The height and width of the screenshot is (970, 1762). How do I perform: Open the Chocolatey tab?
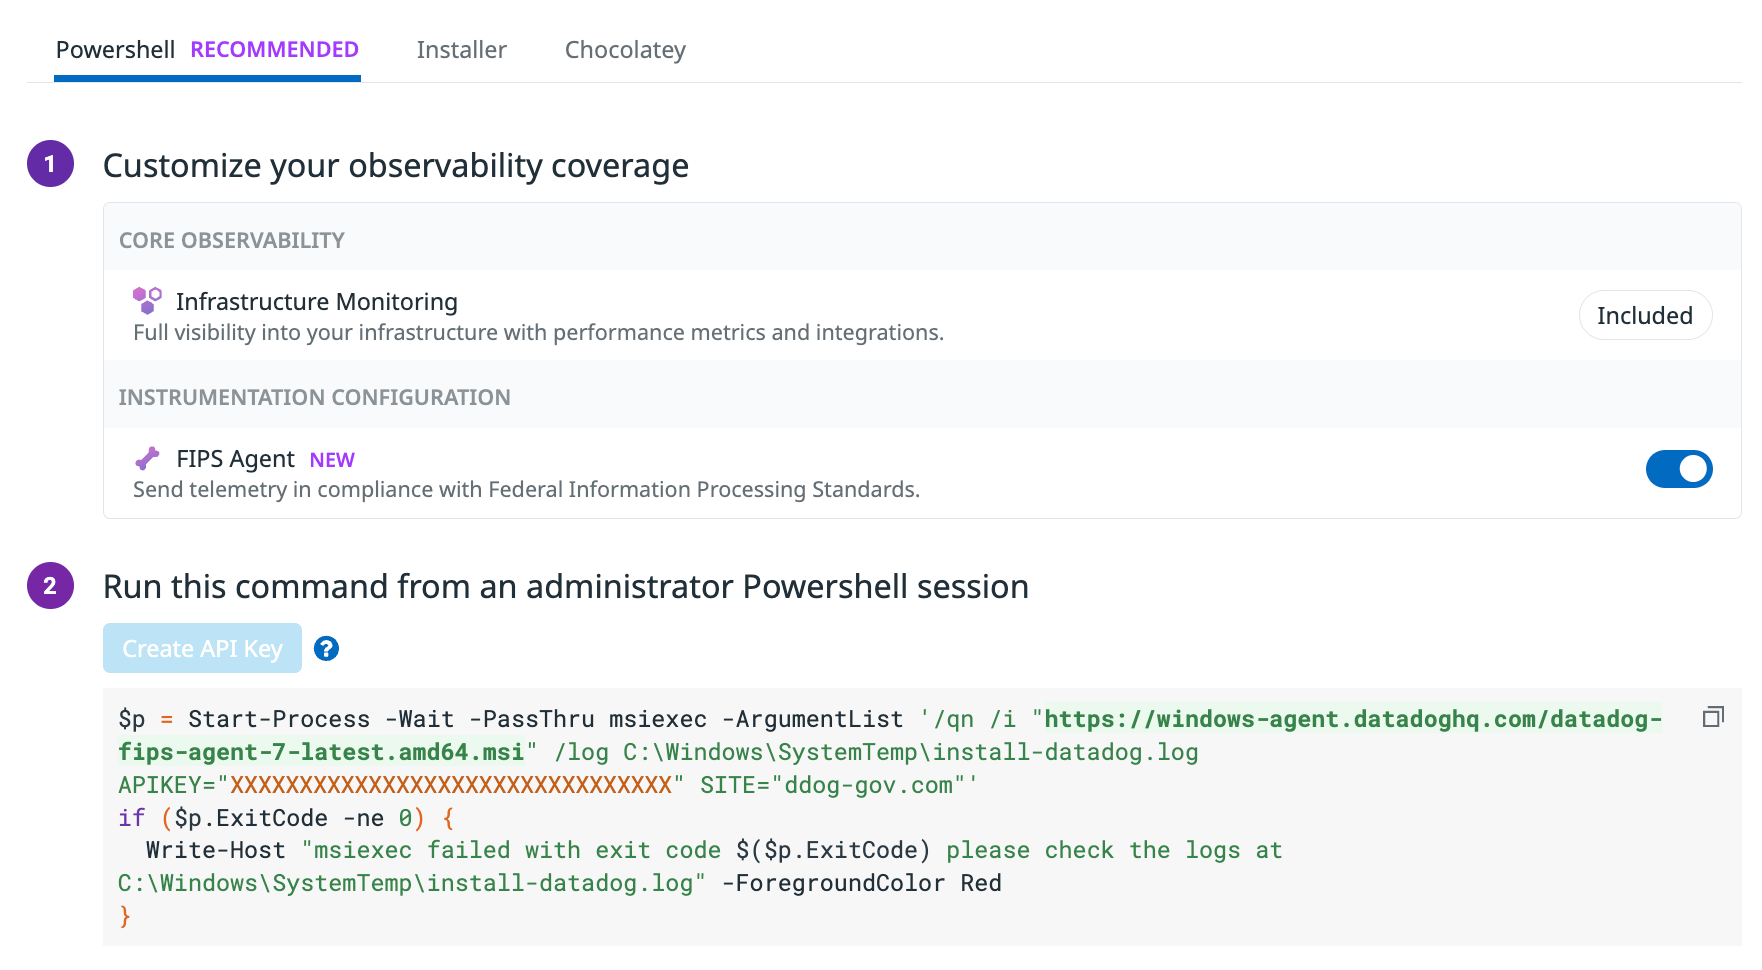point(624,49)
